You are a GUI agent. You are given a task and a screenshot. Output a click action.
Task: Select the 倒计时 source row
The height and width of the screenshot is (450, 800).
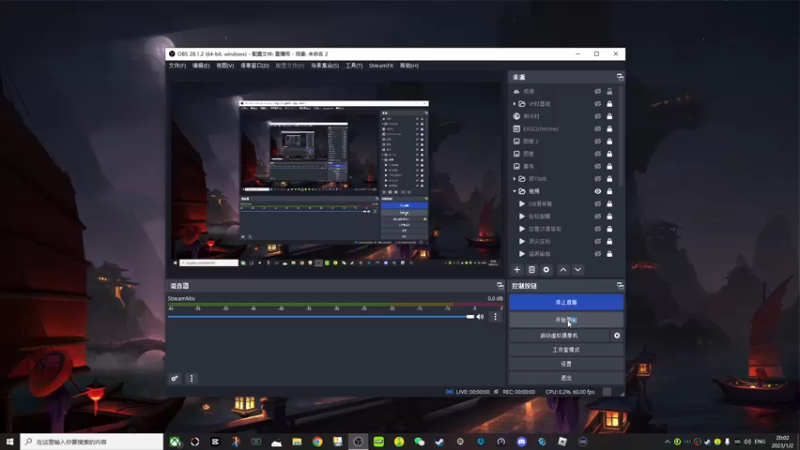pyautogui.click(x=565, y=116)
